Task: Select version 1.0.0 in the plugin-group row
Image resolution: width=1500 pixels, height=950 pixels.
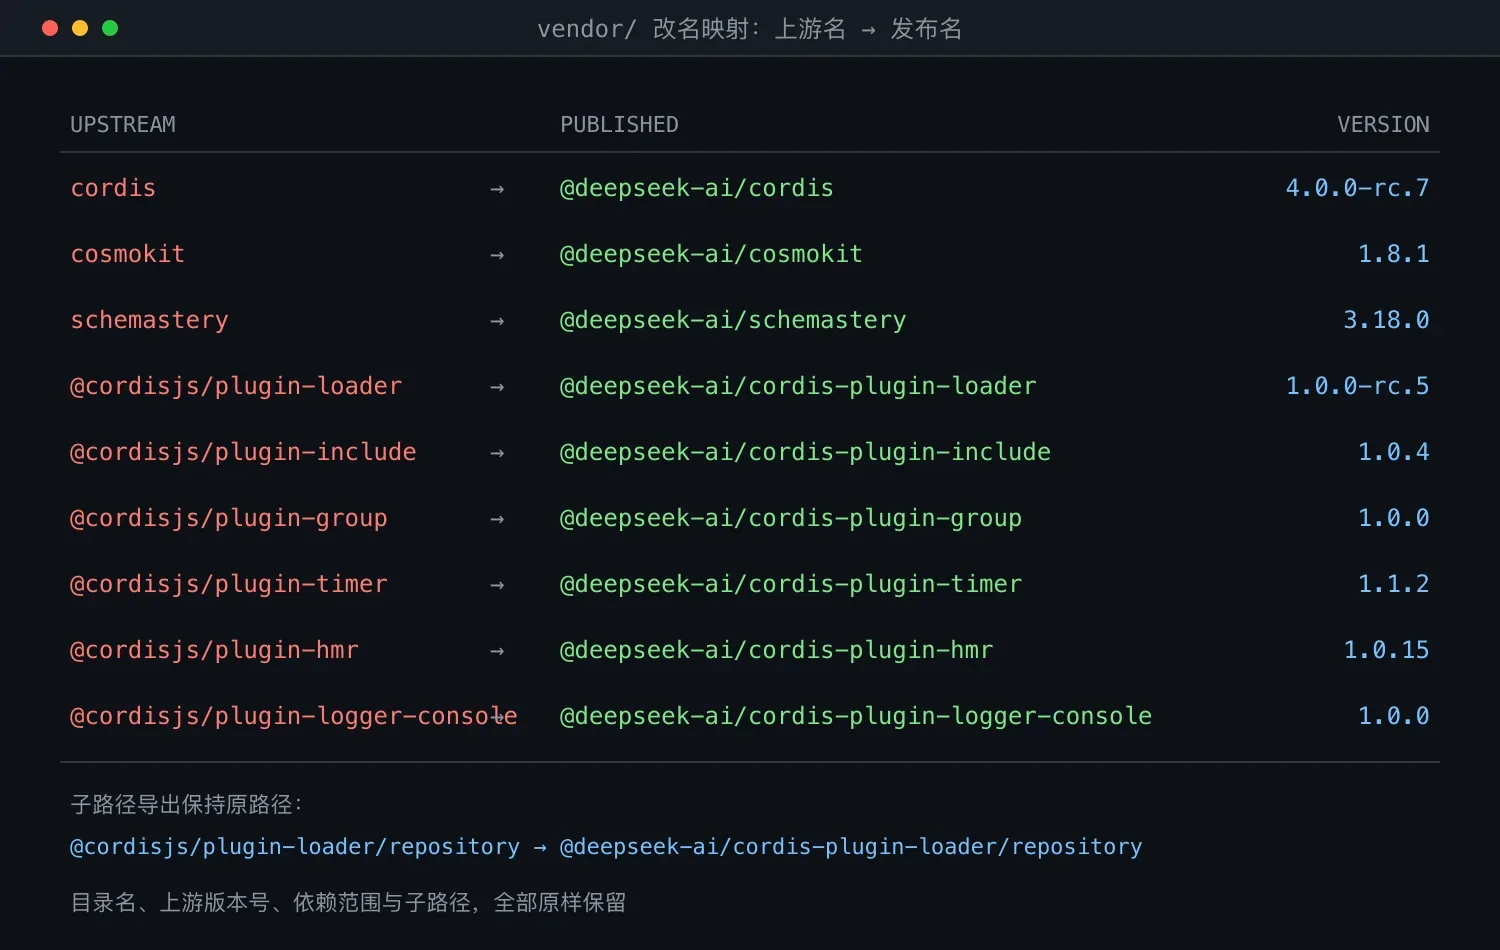Action: [1393, 518]
